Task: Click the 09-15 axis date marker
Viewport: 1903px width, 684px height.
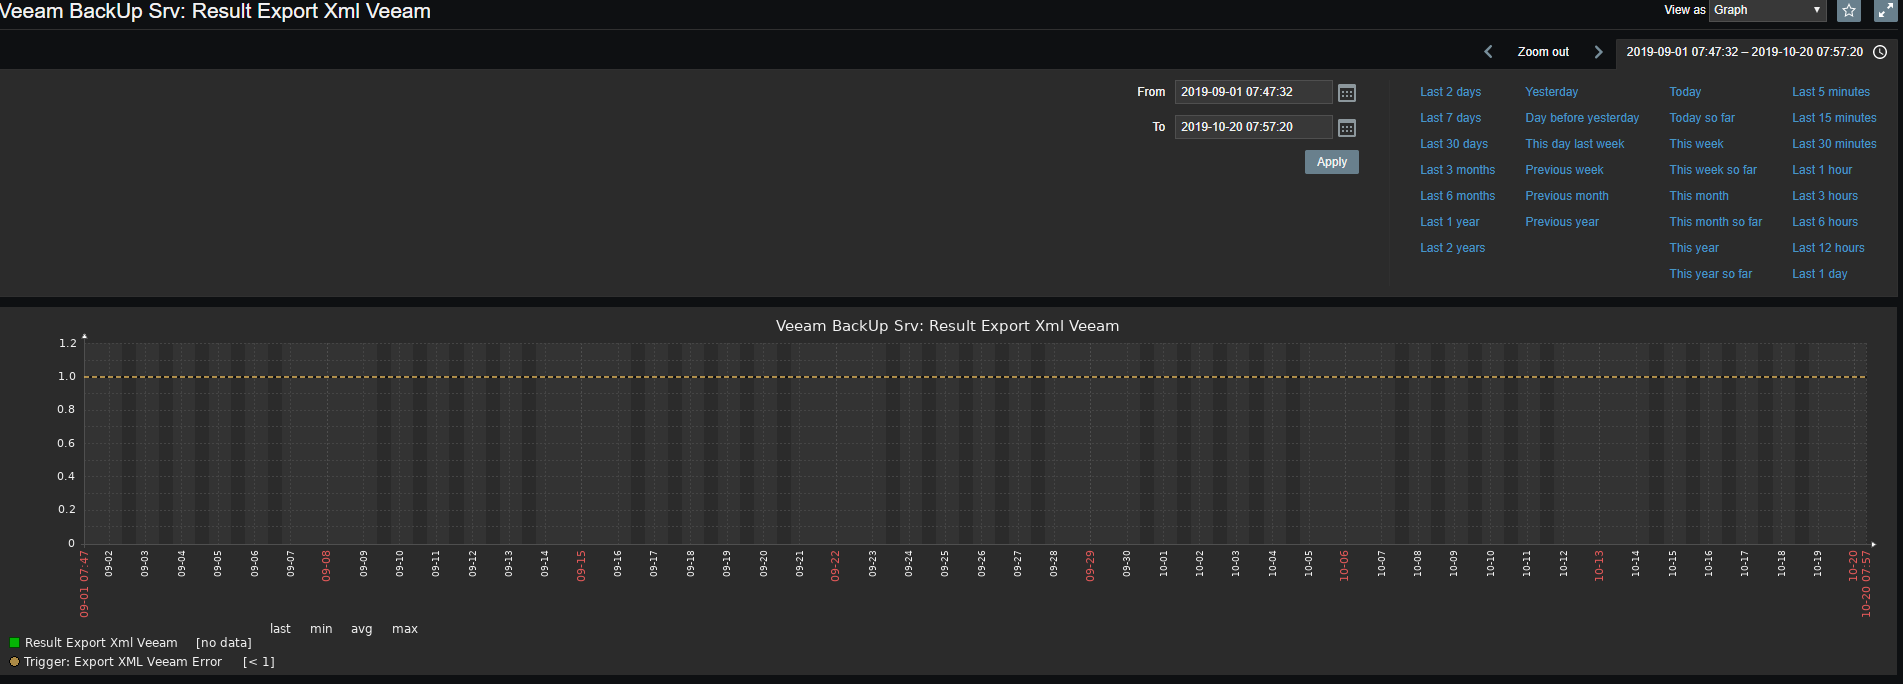Action: pyautogui.click(x=581, y=565)
